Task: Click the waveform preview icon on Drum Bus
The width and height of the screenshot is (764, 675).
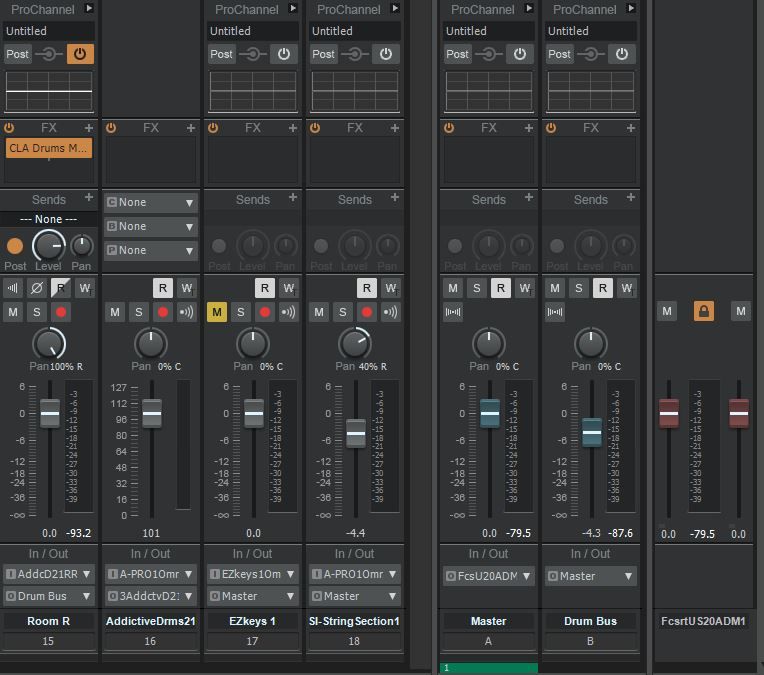Action: tap(555, 312)
